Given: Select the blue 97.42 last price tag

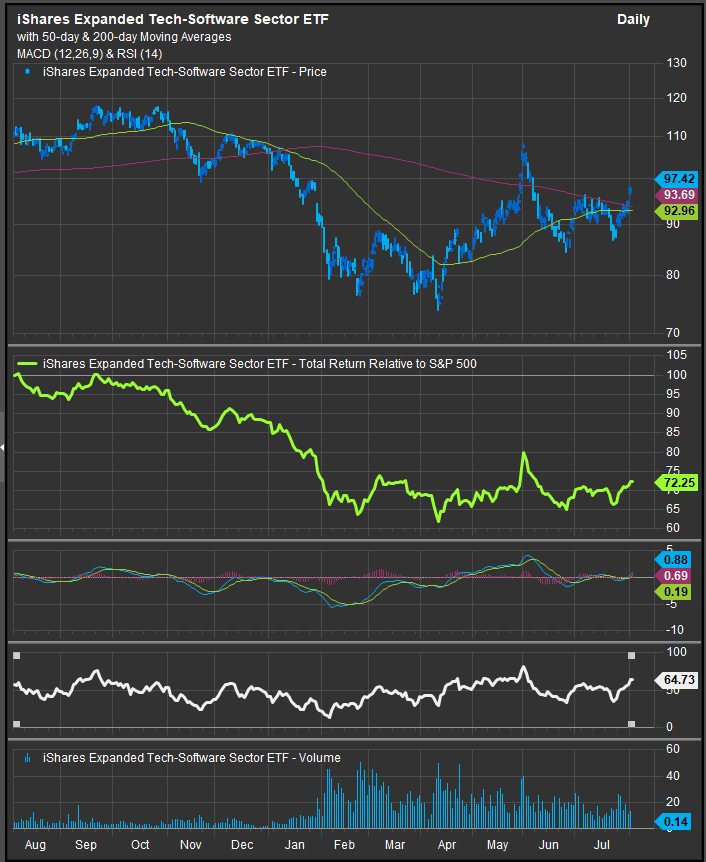Looking at the screenshot, I should (x=676, y=179).
